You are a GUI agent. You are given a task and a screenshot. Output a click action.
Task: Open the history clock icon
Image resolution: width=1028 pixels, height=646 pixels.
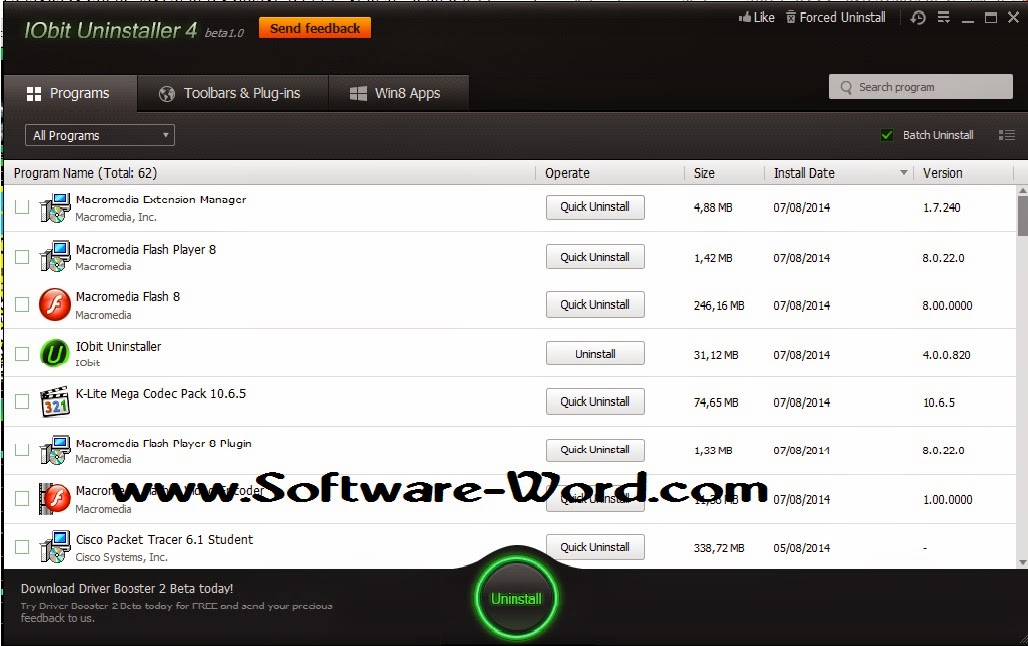click(x=918, y=18)
